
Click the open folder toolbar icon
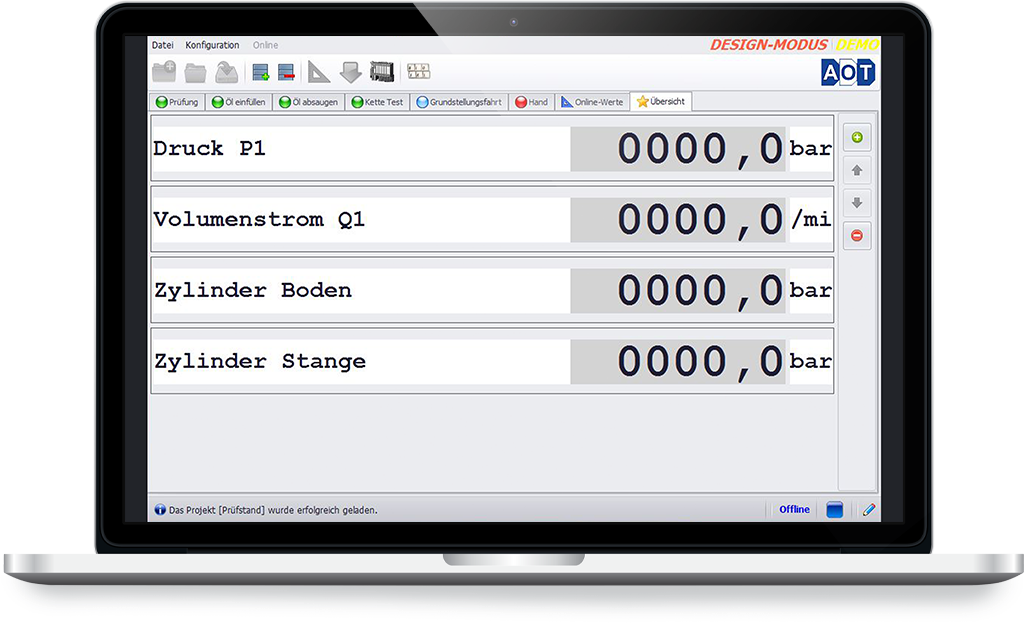click(x=195, y=72)
